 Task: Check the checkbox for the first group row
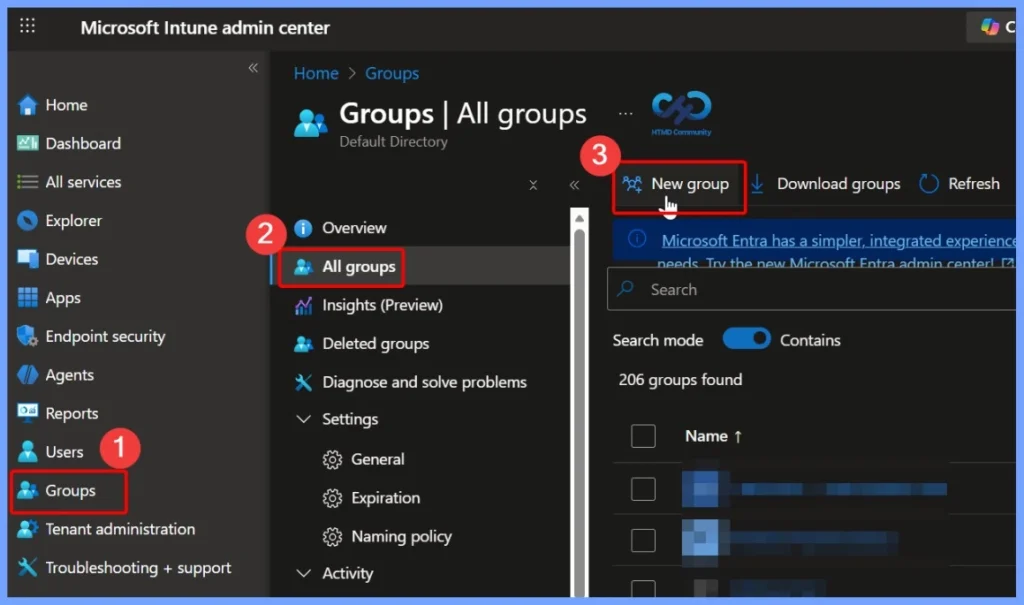coord(643,491)
